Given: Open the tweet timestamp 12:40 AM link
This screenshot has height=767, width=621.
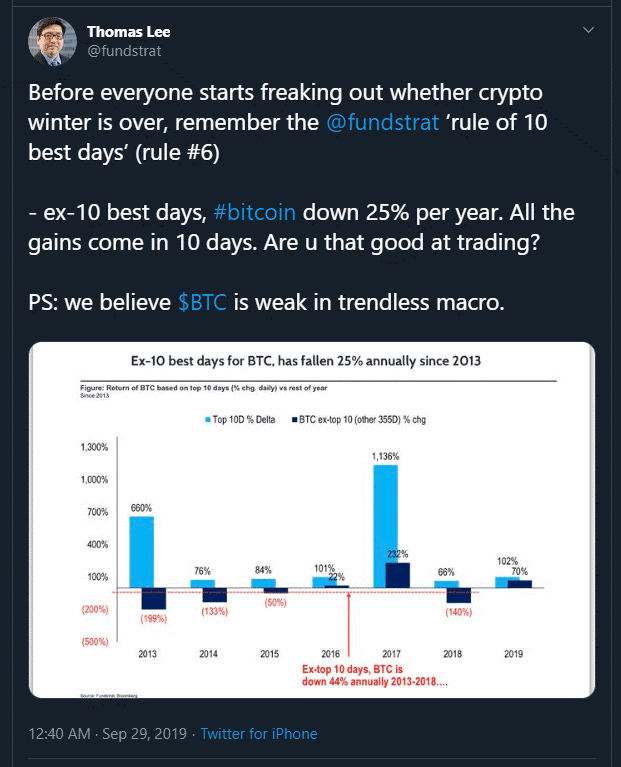Looking at the screenshot, I should (x=58, y=734).
